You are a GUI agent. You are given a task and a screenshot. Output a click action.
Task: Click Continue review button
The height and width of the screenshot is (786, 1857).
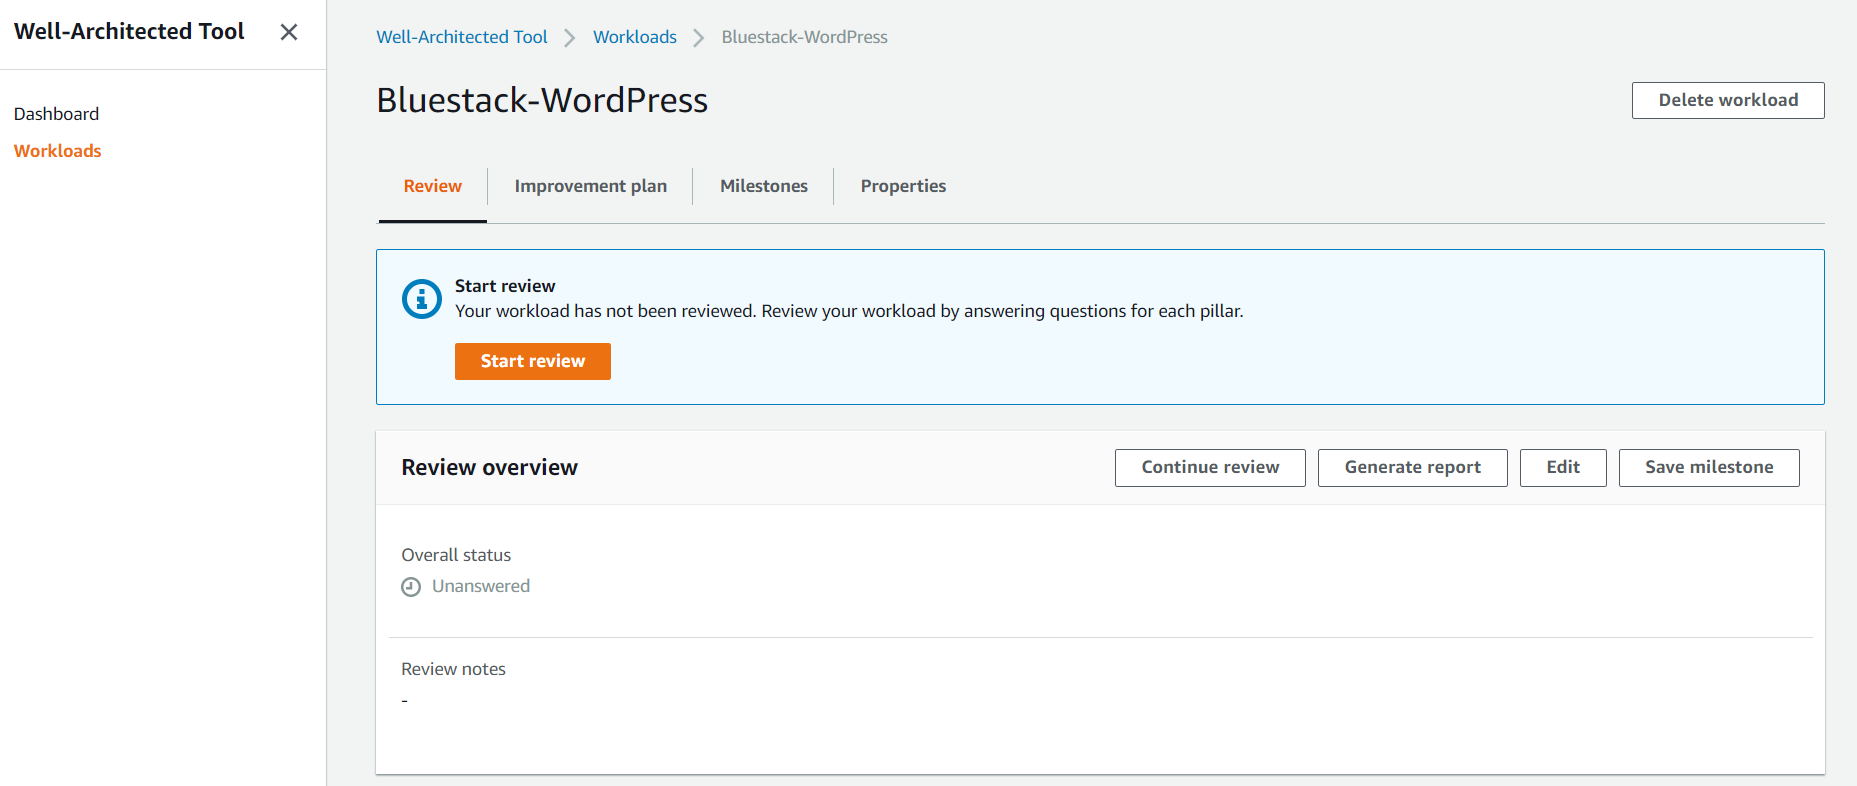tap(1210, 467)
